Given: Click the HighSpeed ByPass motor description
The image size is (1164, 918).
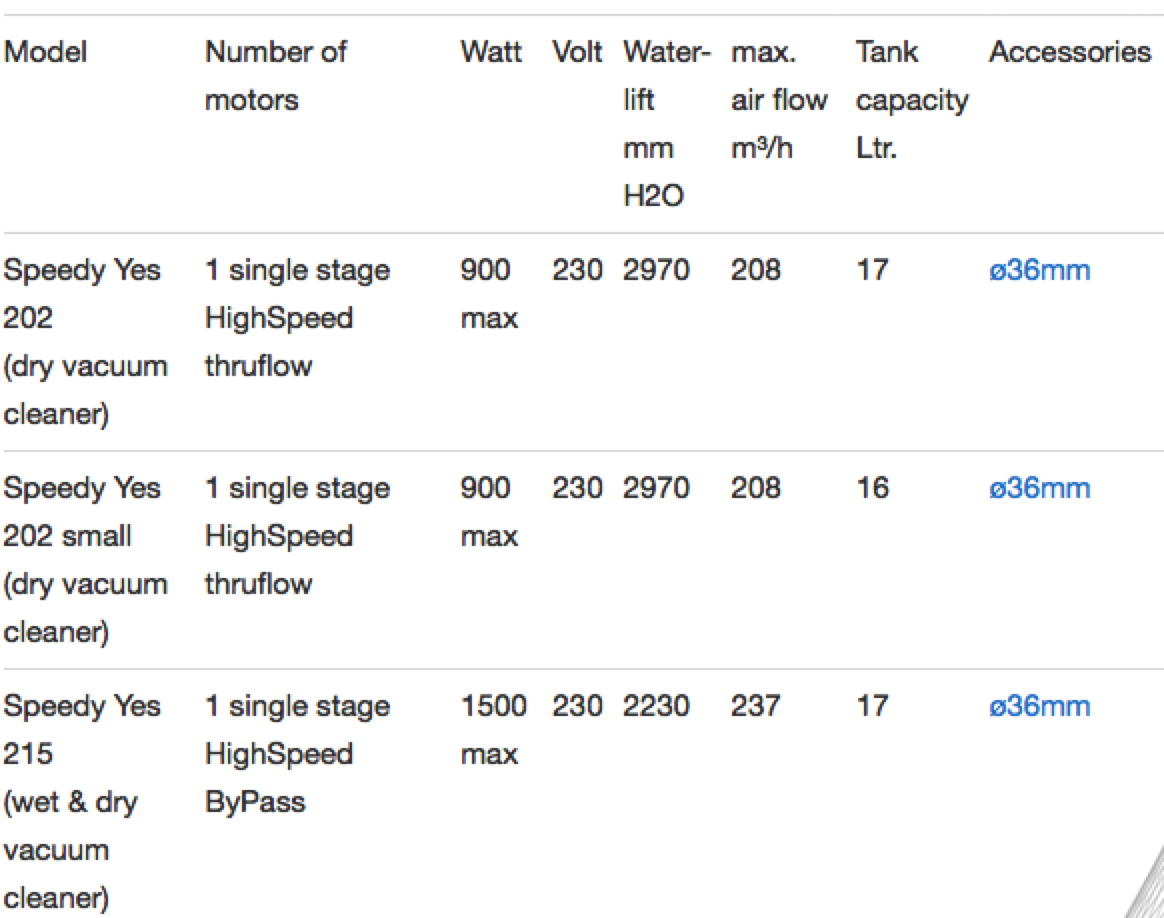Looking at the screenshot, I should pos(297,753).
